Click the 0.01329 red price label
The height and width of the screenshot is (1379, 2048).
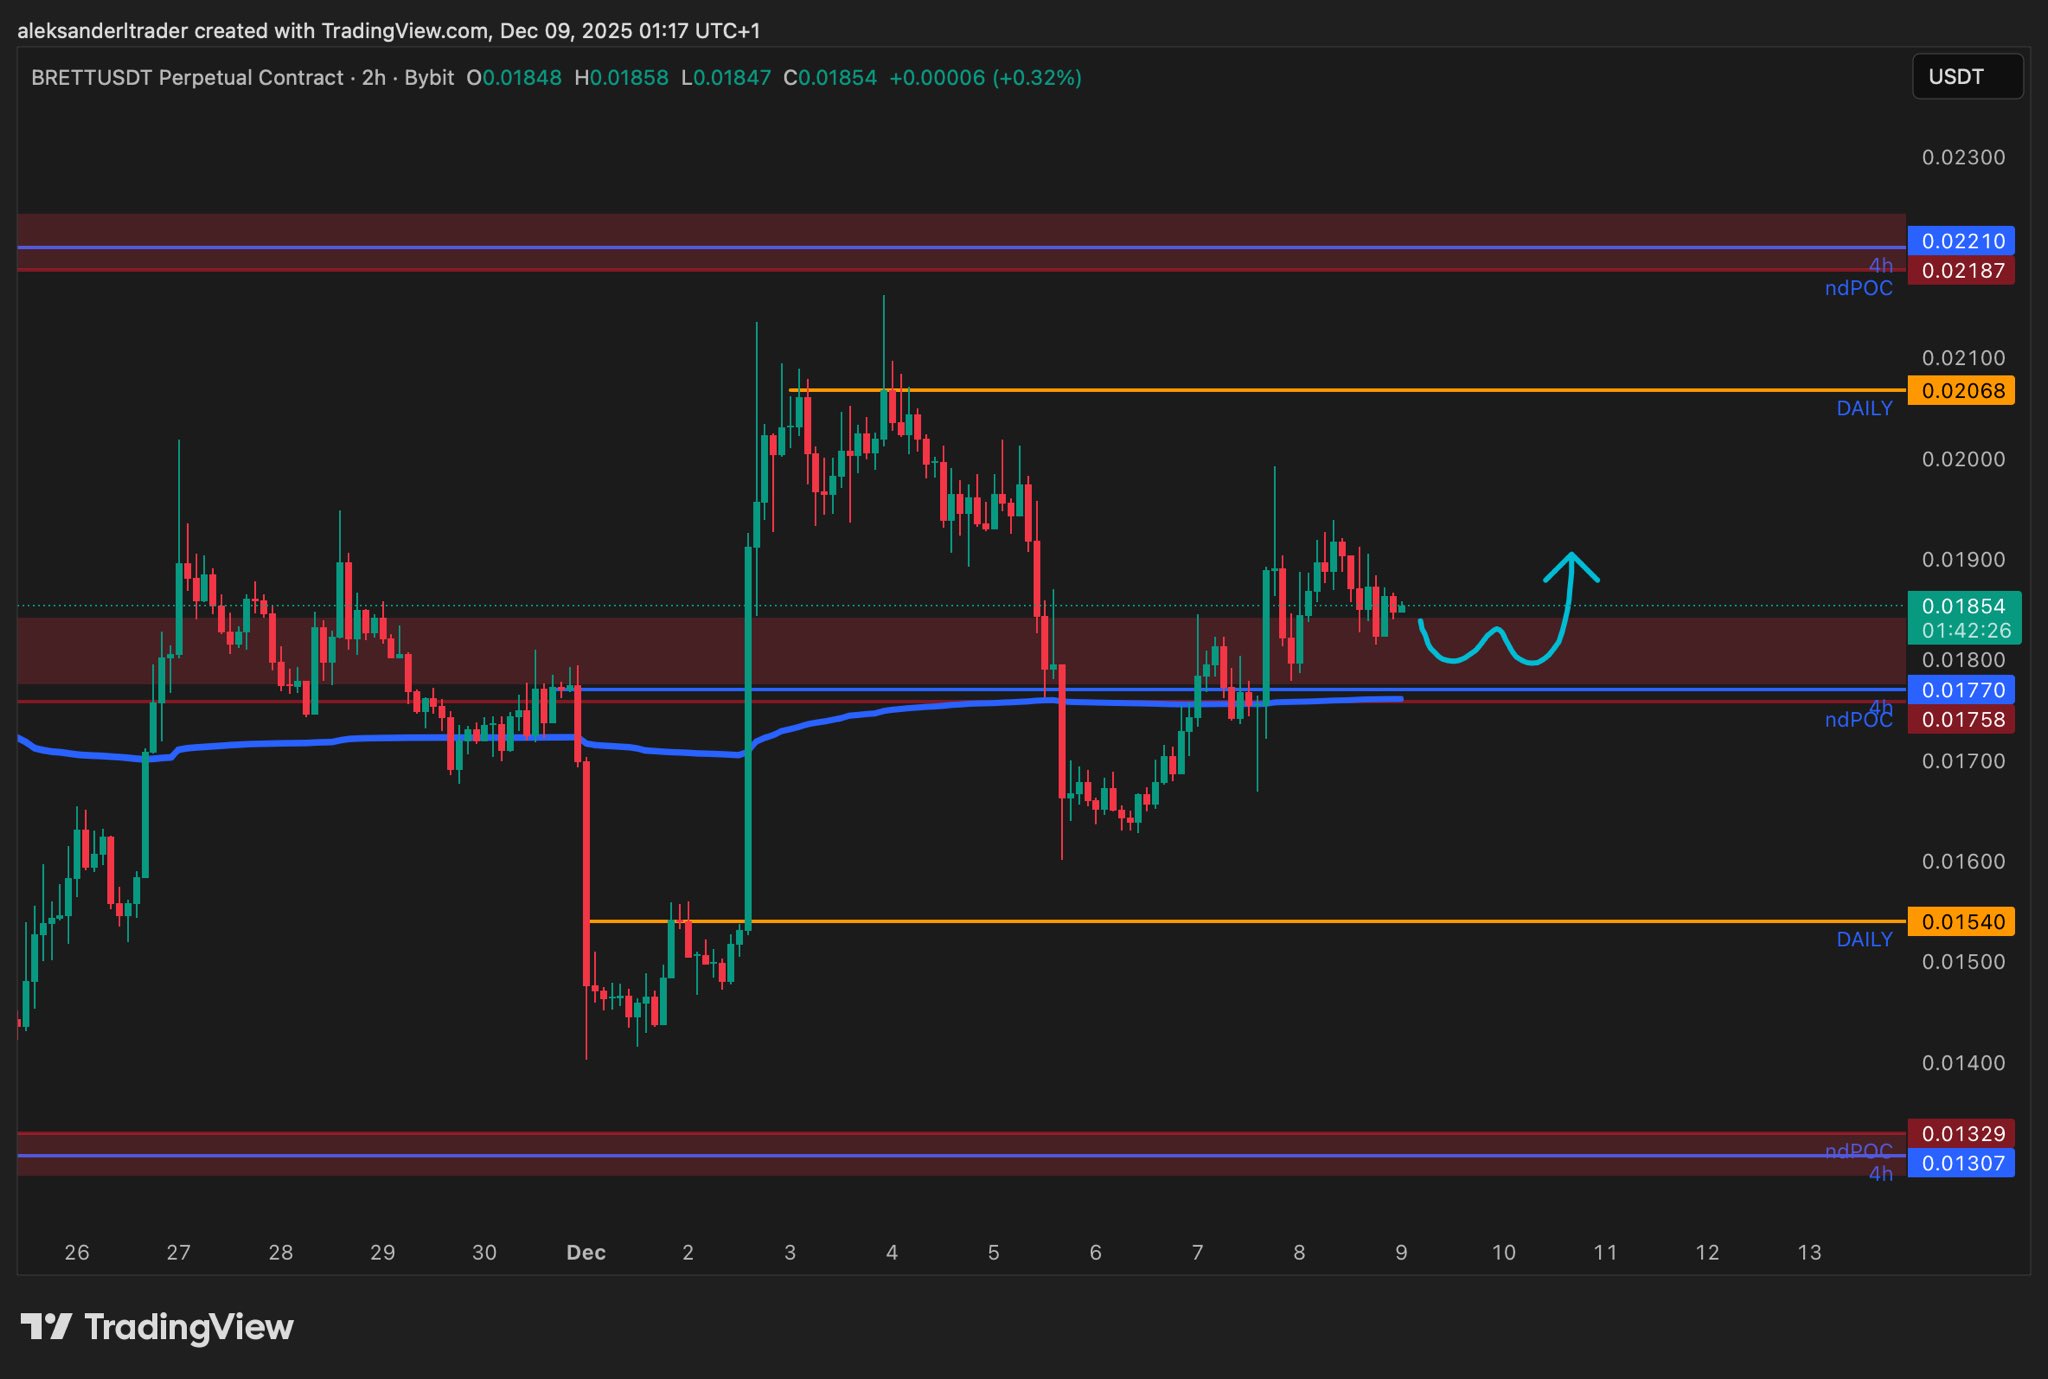point(1961,1134)
